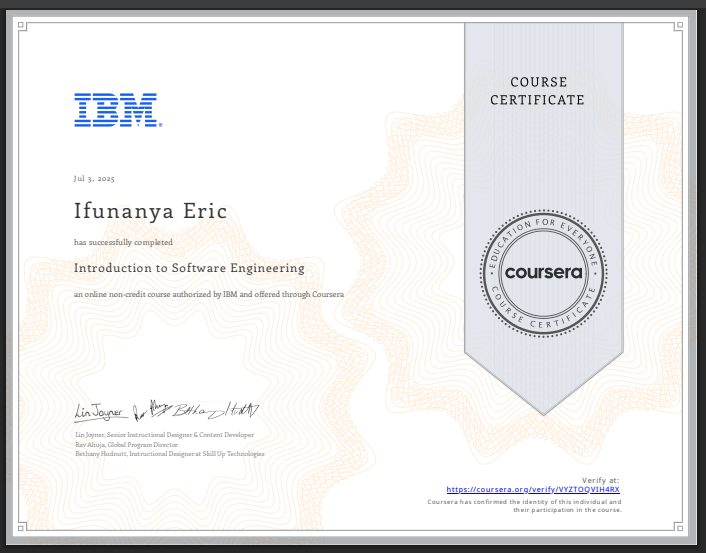Click the COURSE CERTIFICATE heading on the ribbon
The width and height of the screenshot is (706, 553).
(538, 91)
